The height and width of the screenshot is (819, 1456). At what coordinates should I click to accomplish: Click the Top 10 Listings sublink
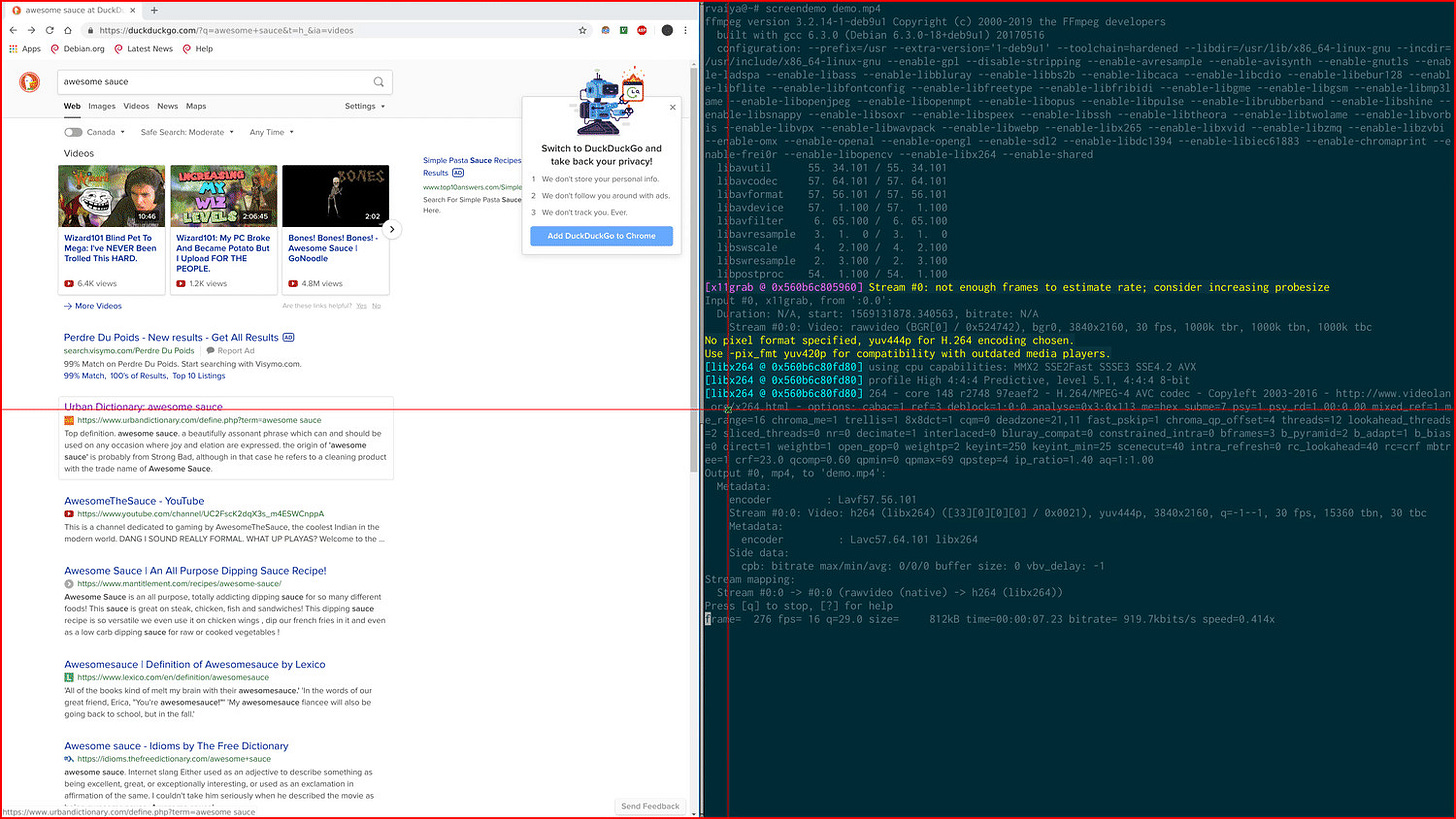tap(201, 375)
